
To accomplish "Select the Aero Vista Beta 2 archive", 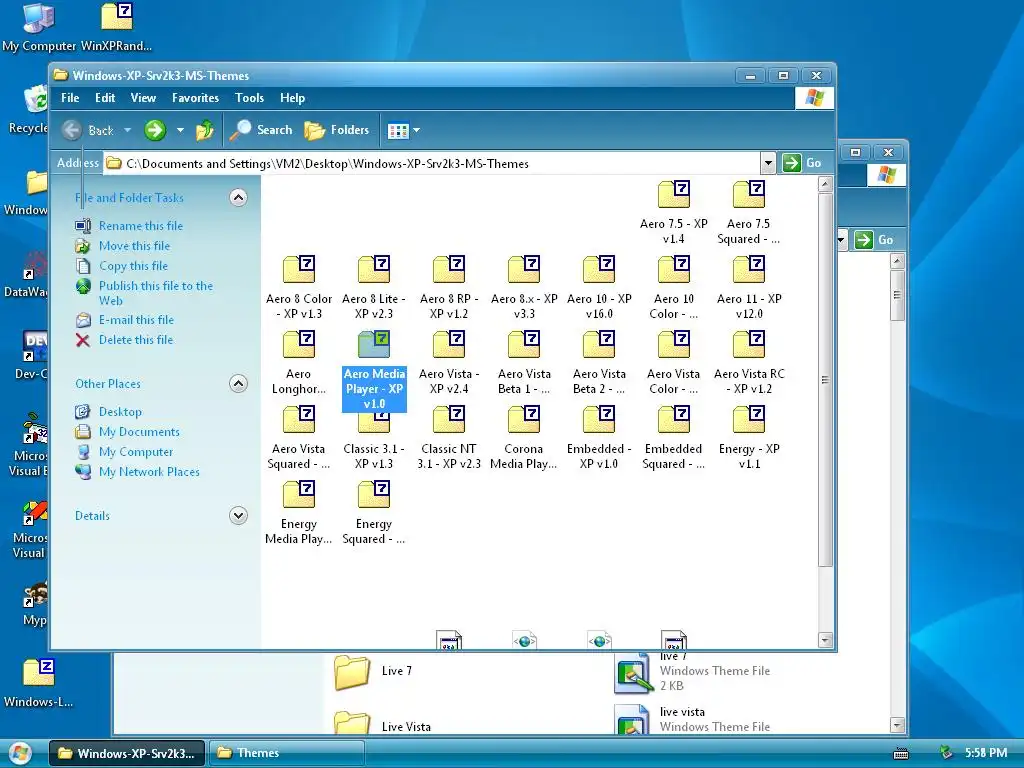I will click(x=599, y=361).
